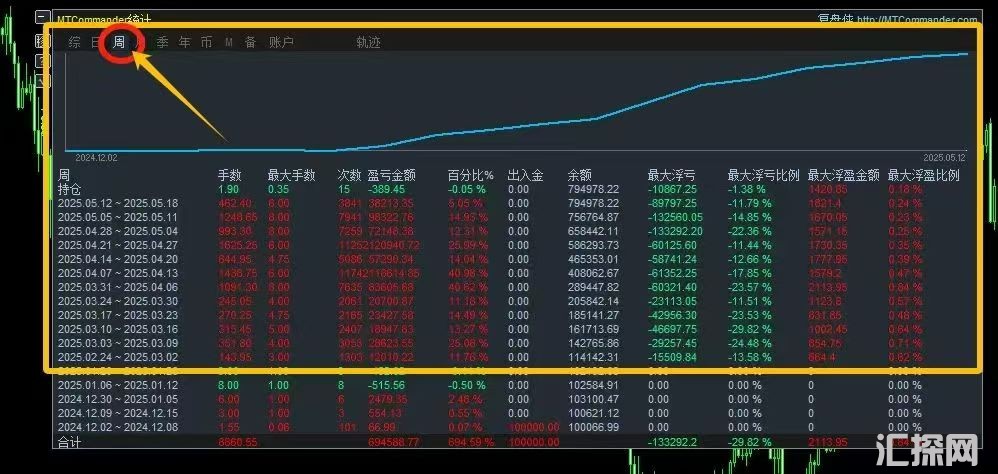Switch to the 综 summary tab

[x=74, y=43]
